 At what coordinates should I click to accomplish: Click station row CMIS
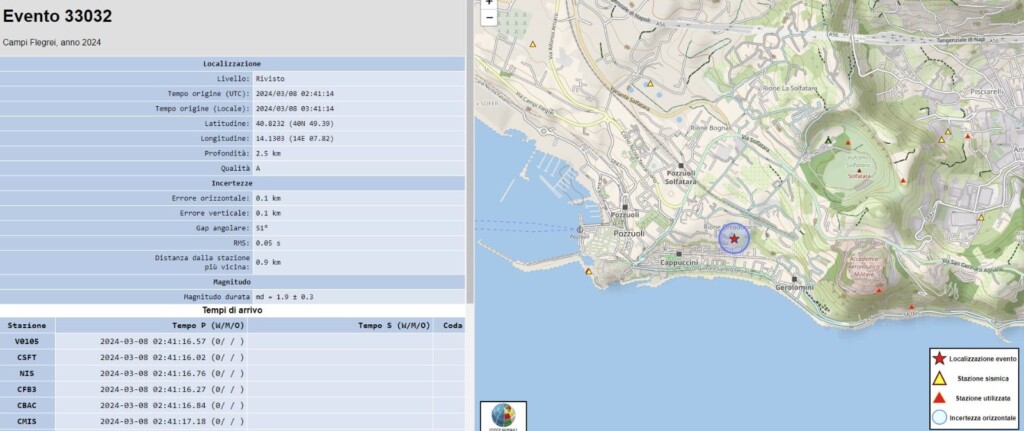pos(232,421)
